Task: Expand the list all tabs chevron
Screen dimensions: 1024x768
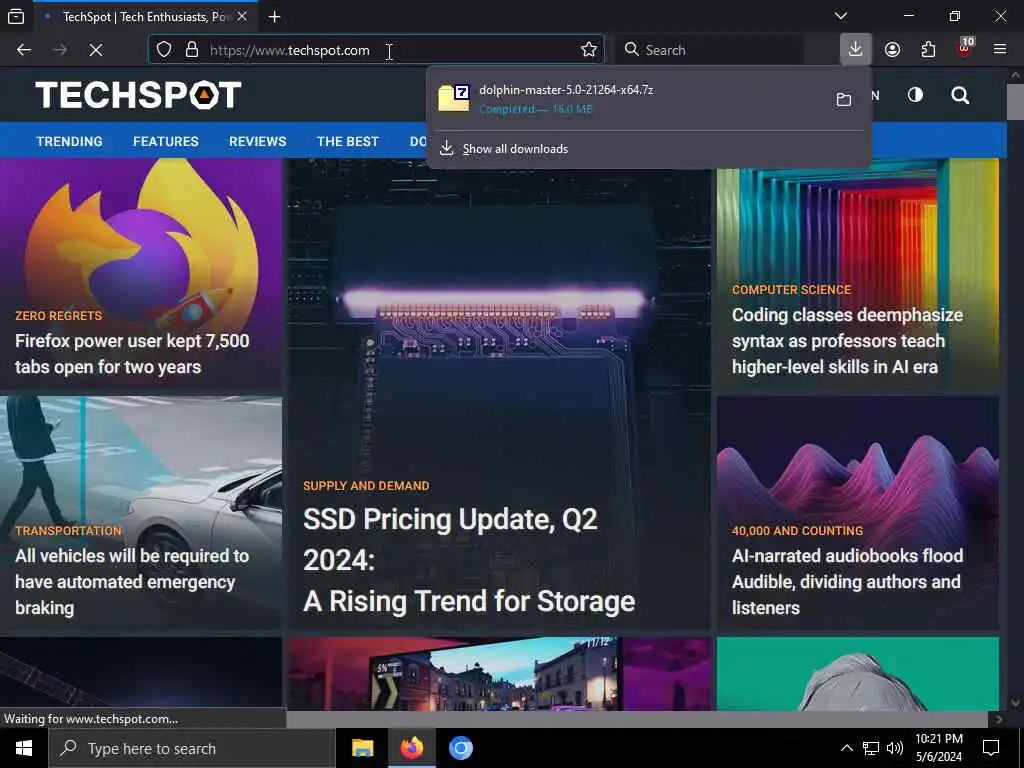Action: 840,16
